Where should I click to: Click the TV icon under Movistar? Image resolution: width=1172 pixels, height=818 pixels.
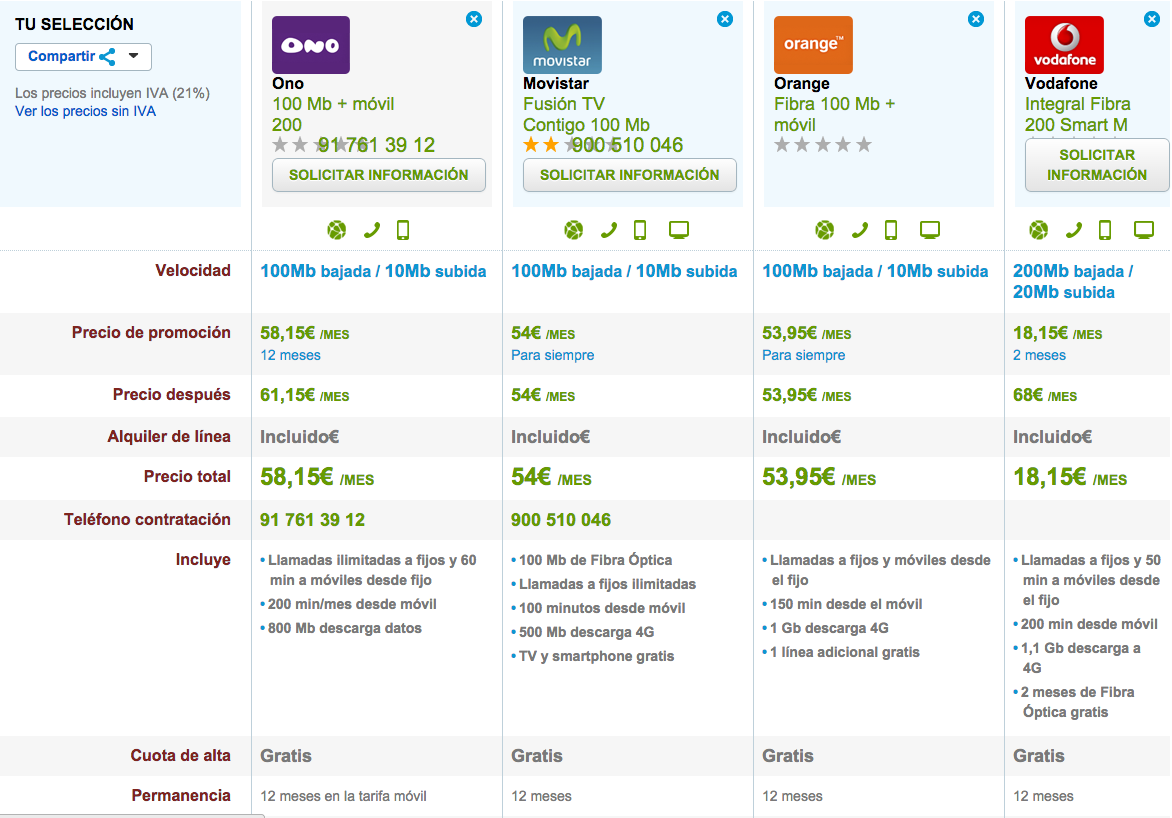pyautogui.click(x=679, y=230)
